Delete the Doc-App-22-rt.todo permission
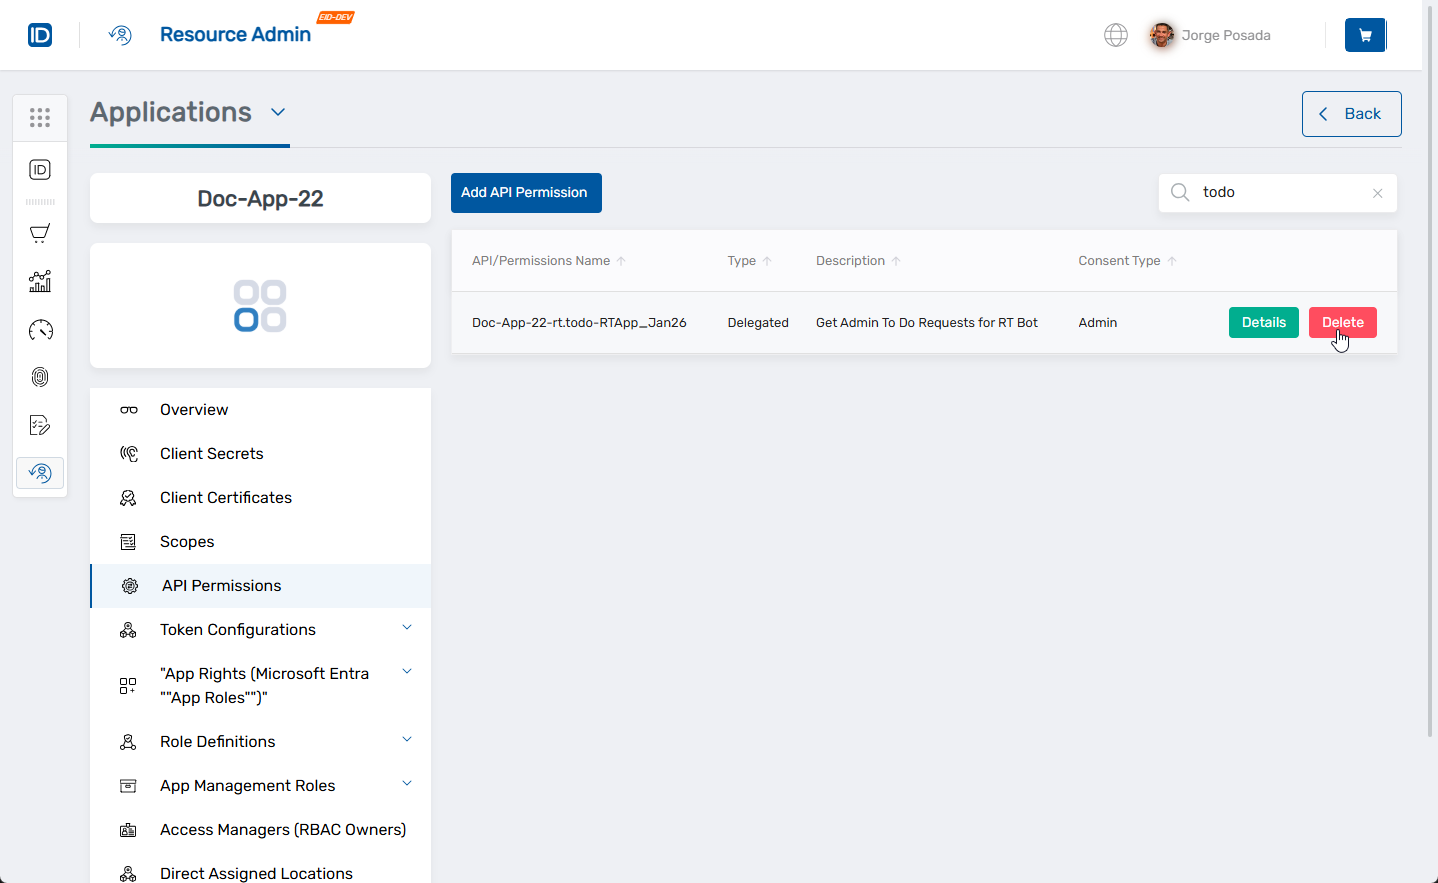This screenshot has height=883, width=1438. (1342, 322)
